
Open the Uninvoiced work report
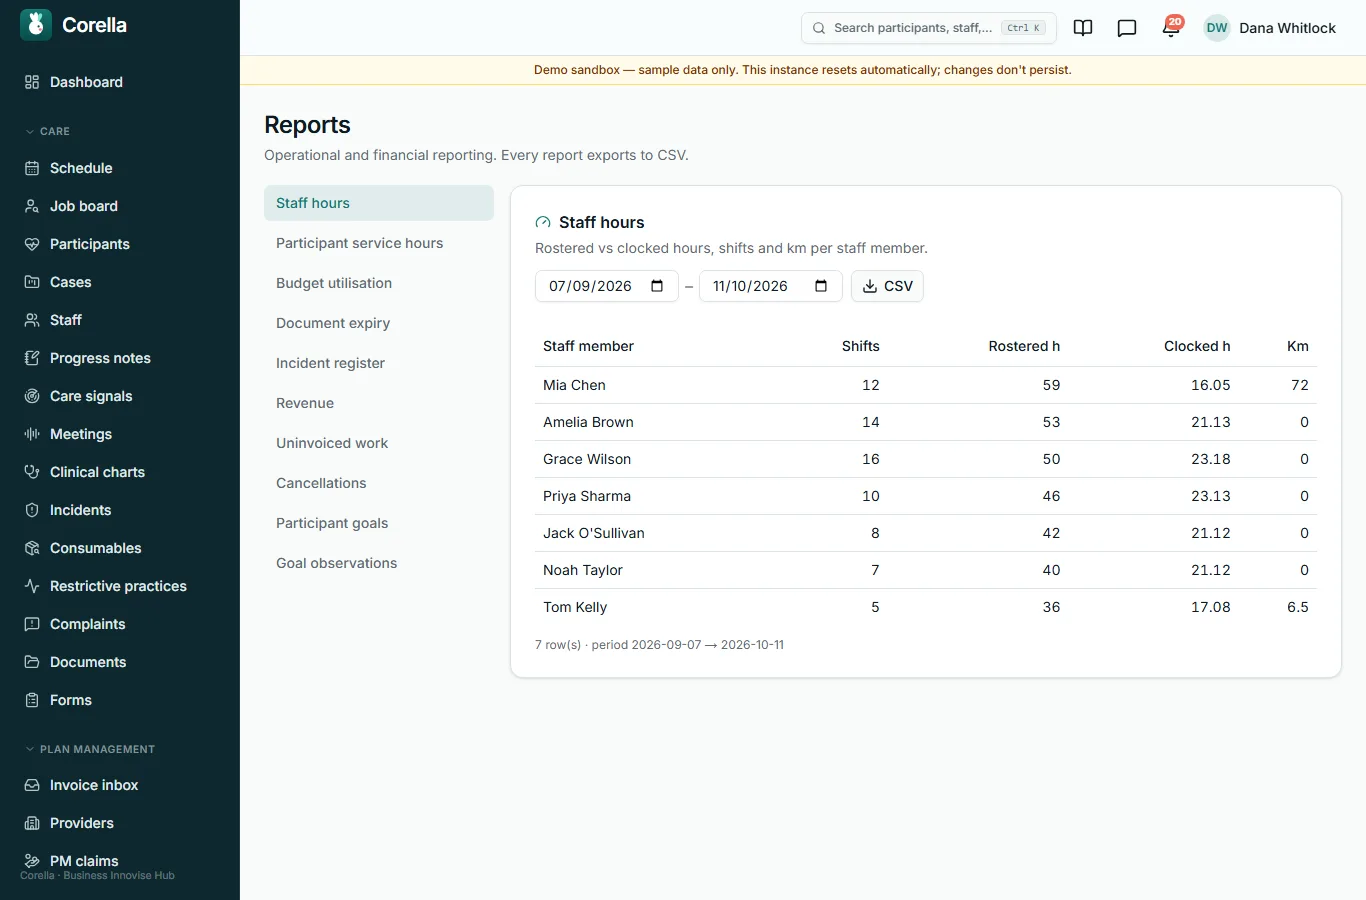pos(379,443)
